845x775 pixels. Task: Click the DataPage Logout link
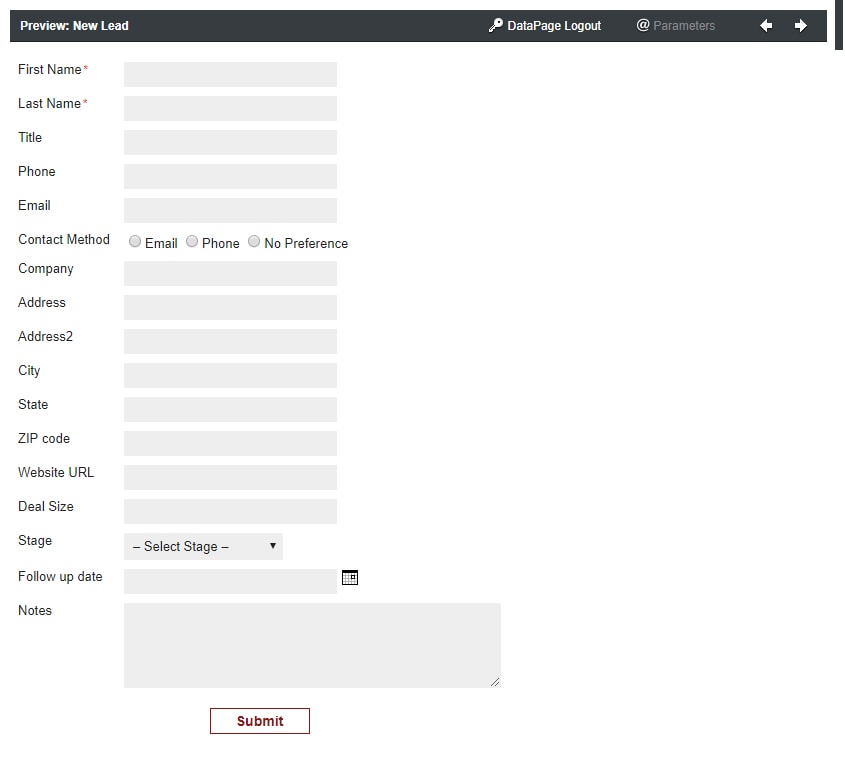tap(554, 26)
